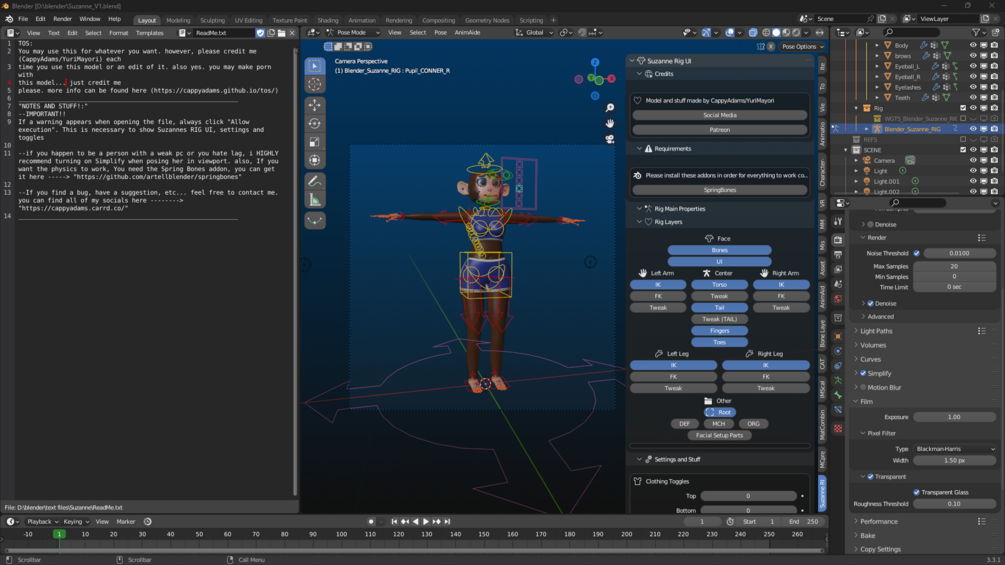Open the Pixel Filter Type dropdown
The width and height of the screenshot is (1005, 565).
954,449
